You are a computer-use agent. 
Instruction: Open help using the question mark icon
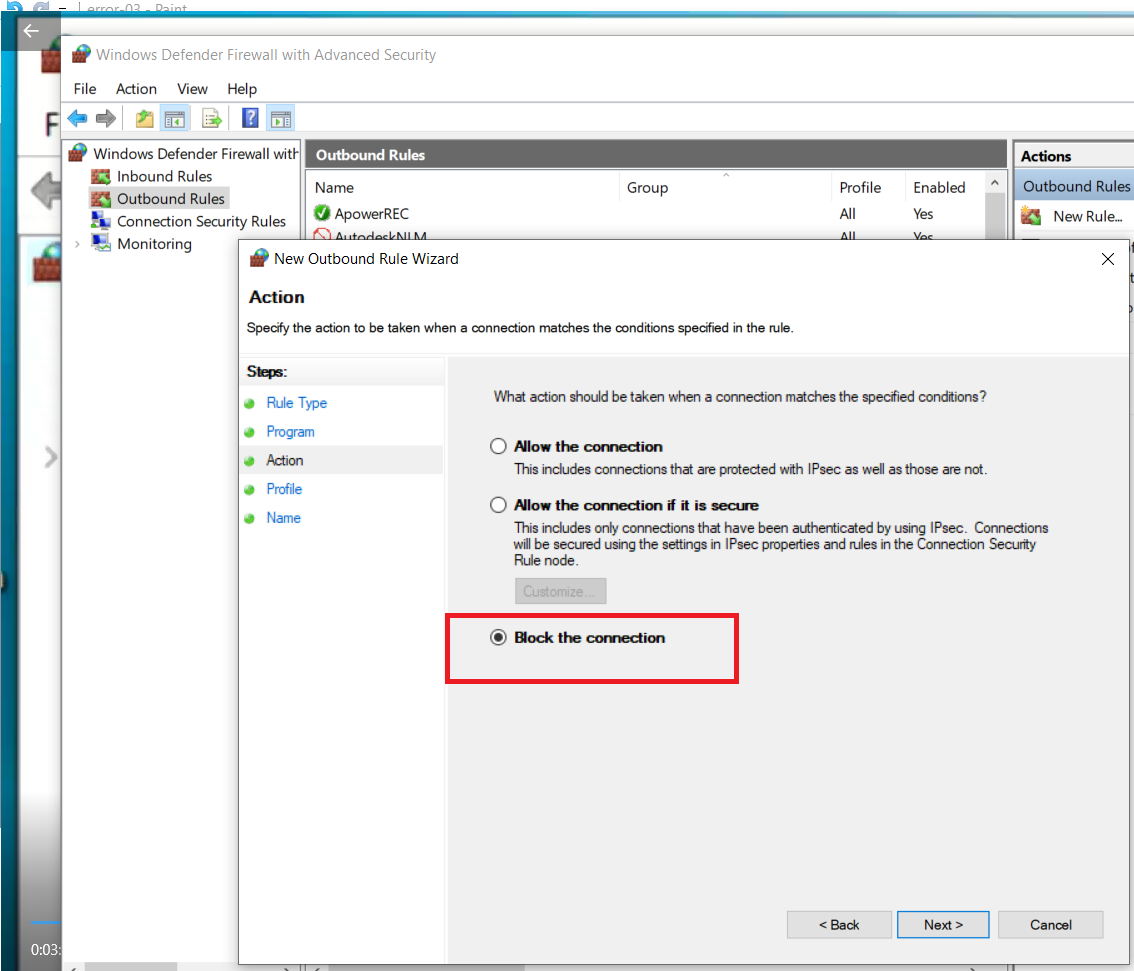[x=250, y=118]
